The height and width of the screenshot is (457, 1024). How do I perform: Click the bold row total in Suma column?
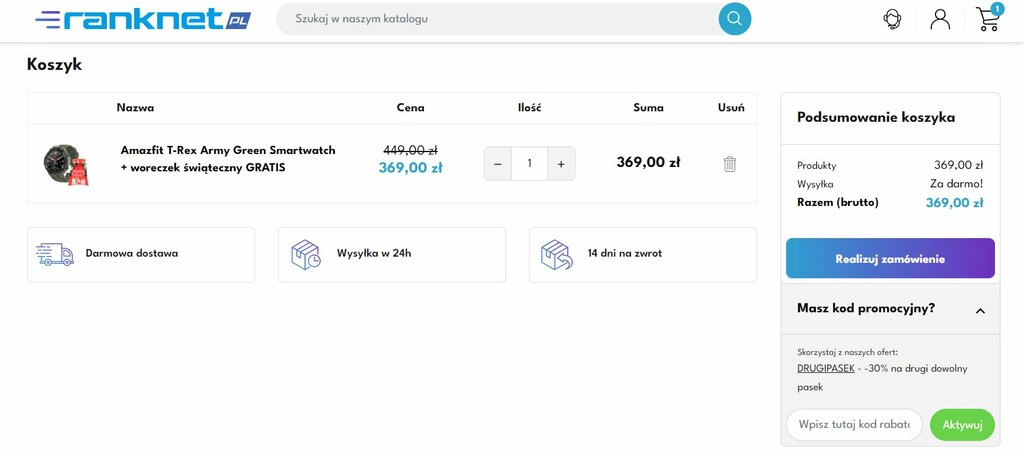[x=648, y=162]
